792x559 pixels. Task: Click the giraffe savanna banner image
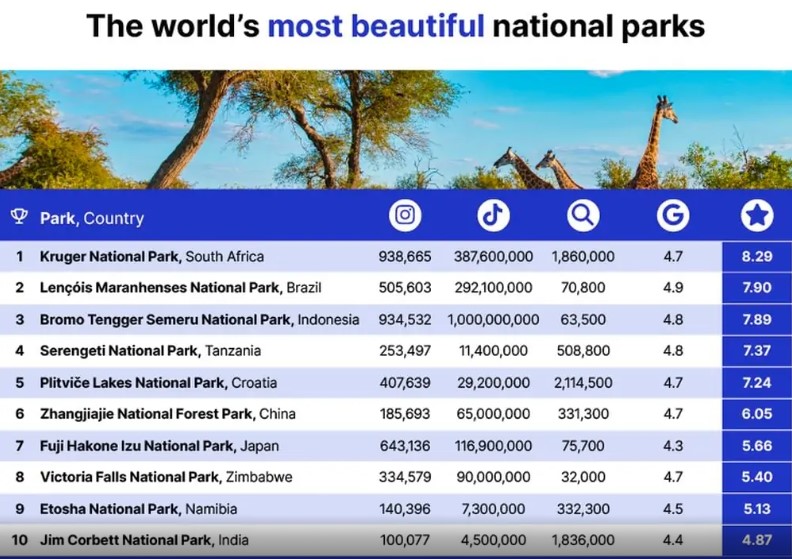point(396,130)
